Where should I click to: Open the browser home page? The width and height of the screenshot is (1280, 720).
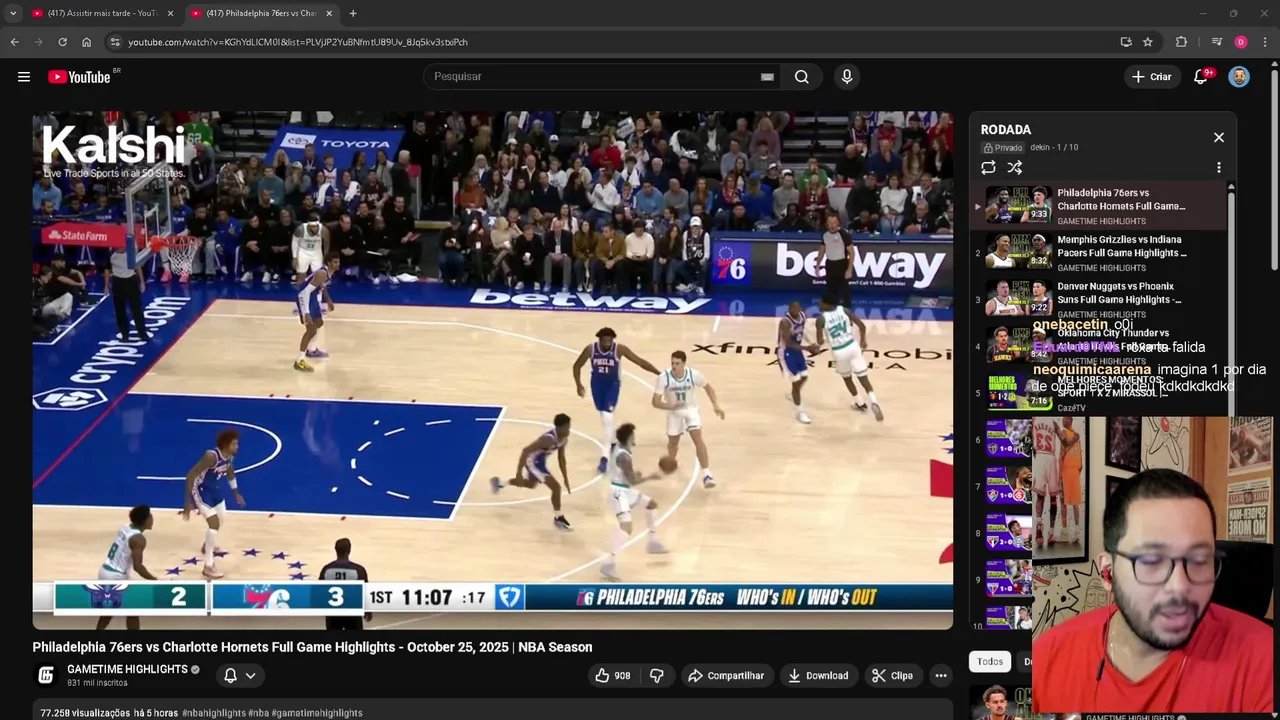click(x=86, y=42)
